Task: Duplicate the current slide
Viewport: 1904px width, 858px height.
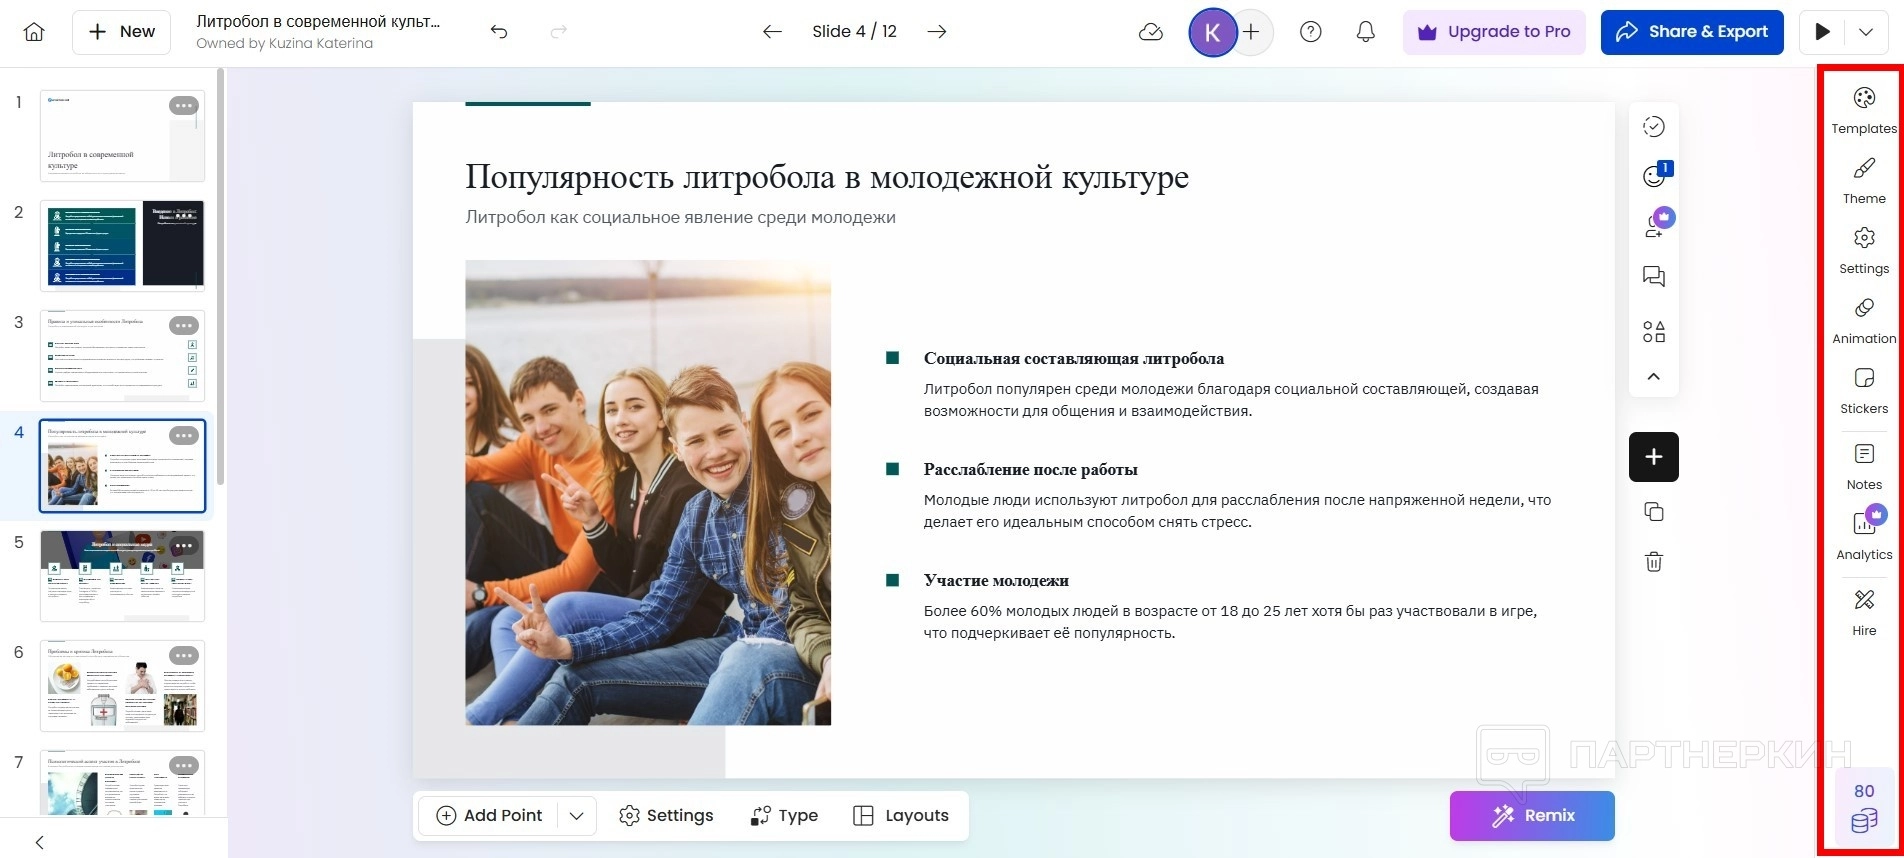Action: click(x=1653, y=512)
